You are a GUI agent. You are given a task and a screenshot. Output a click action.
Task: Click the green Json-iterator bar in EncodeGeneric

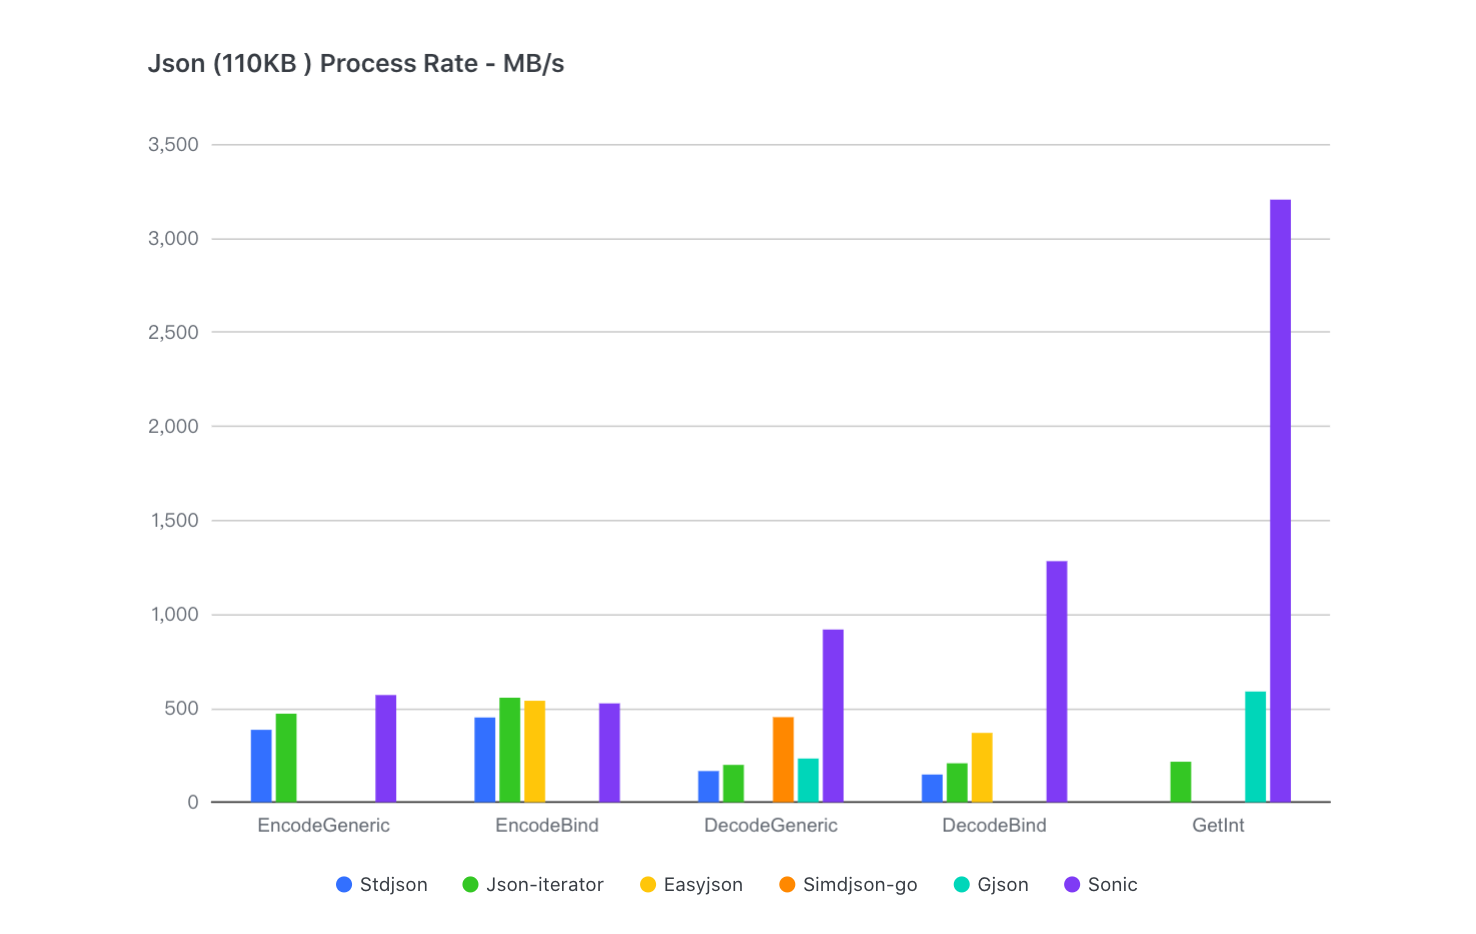(286, 758)
